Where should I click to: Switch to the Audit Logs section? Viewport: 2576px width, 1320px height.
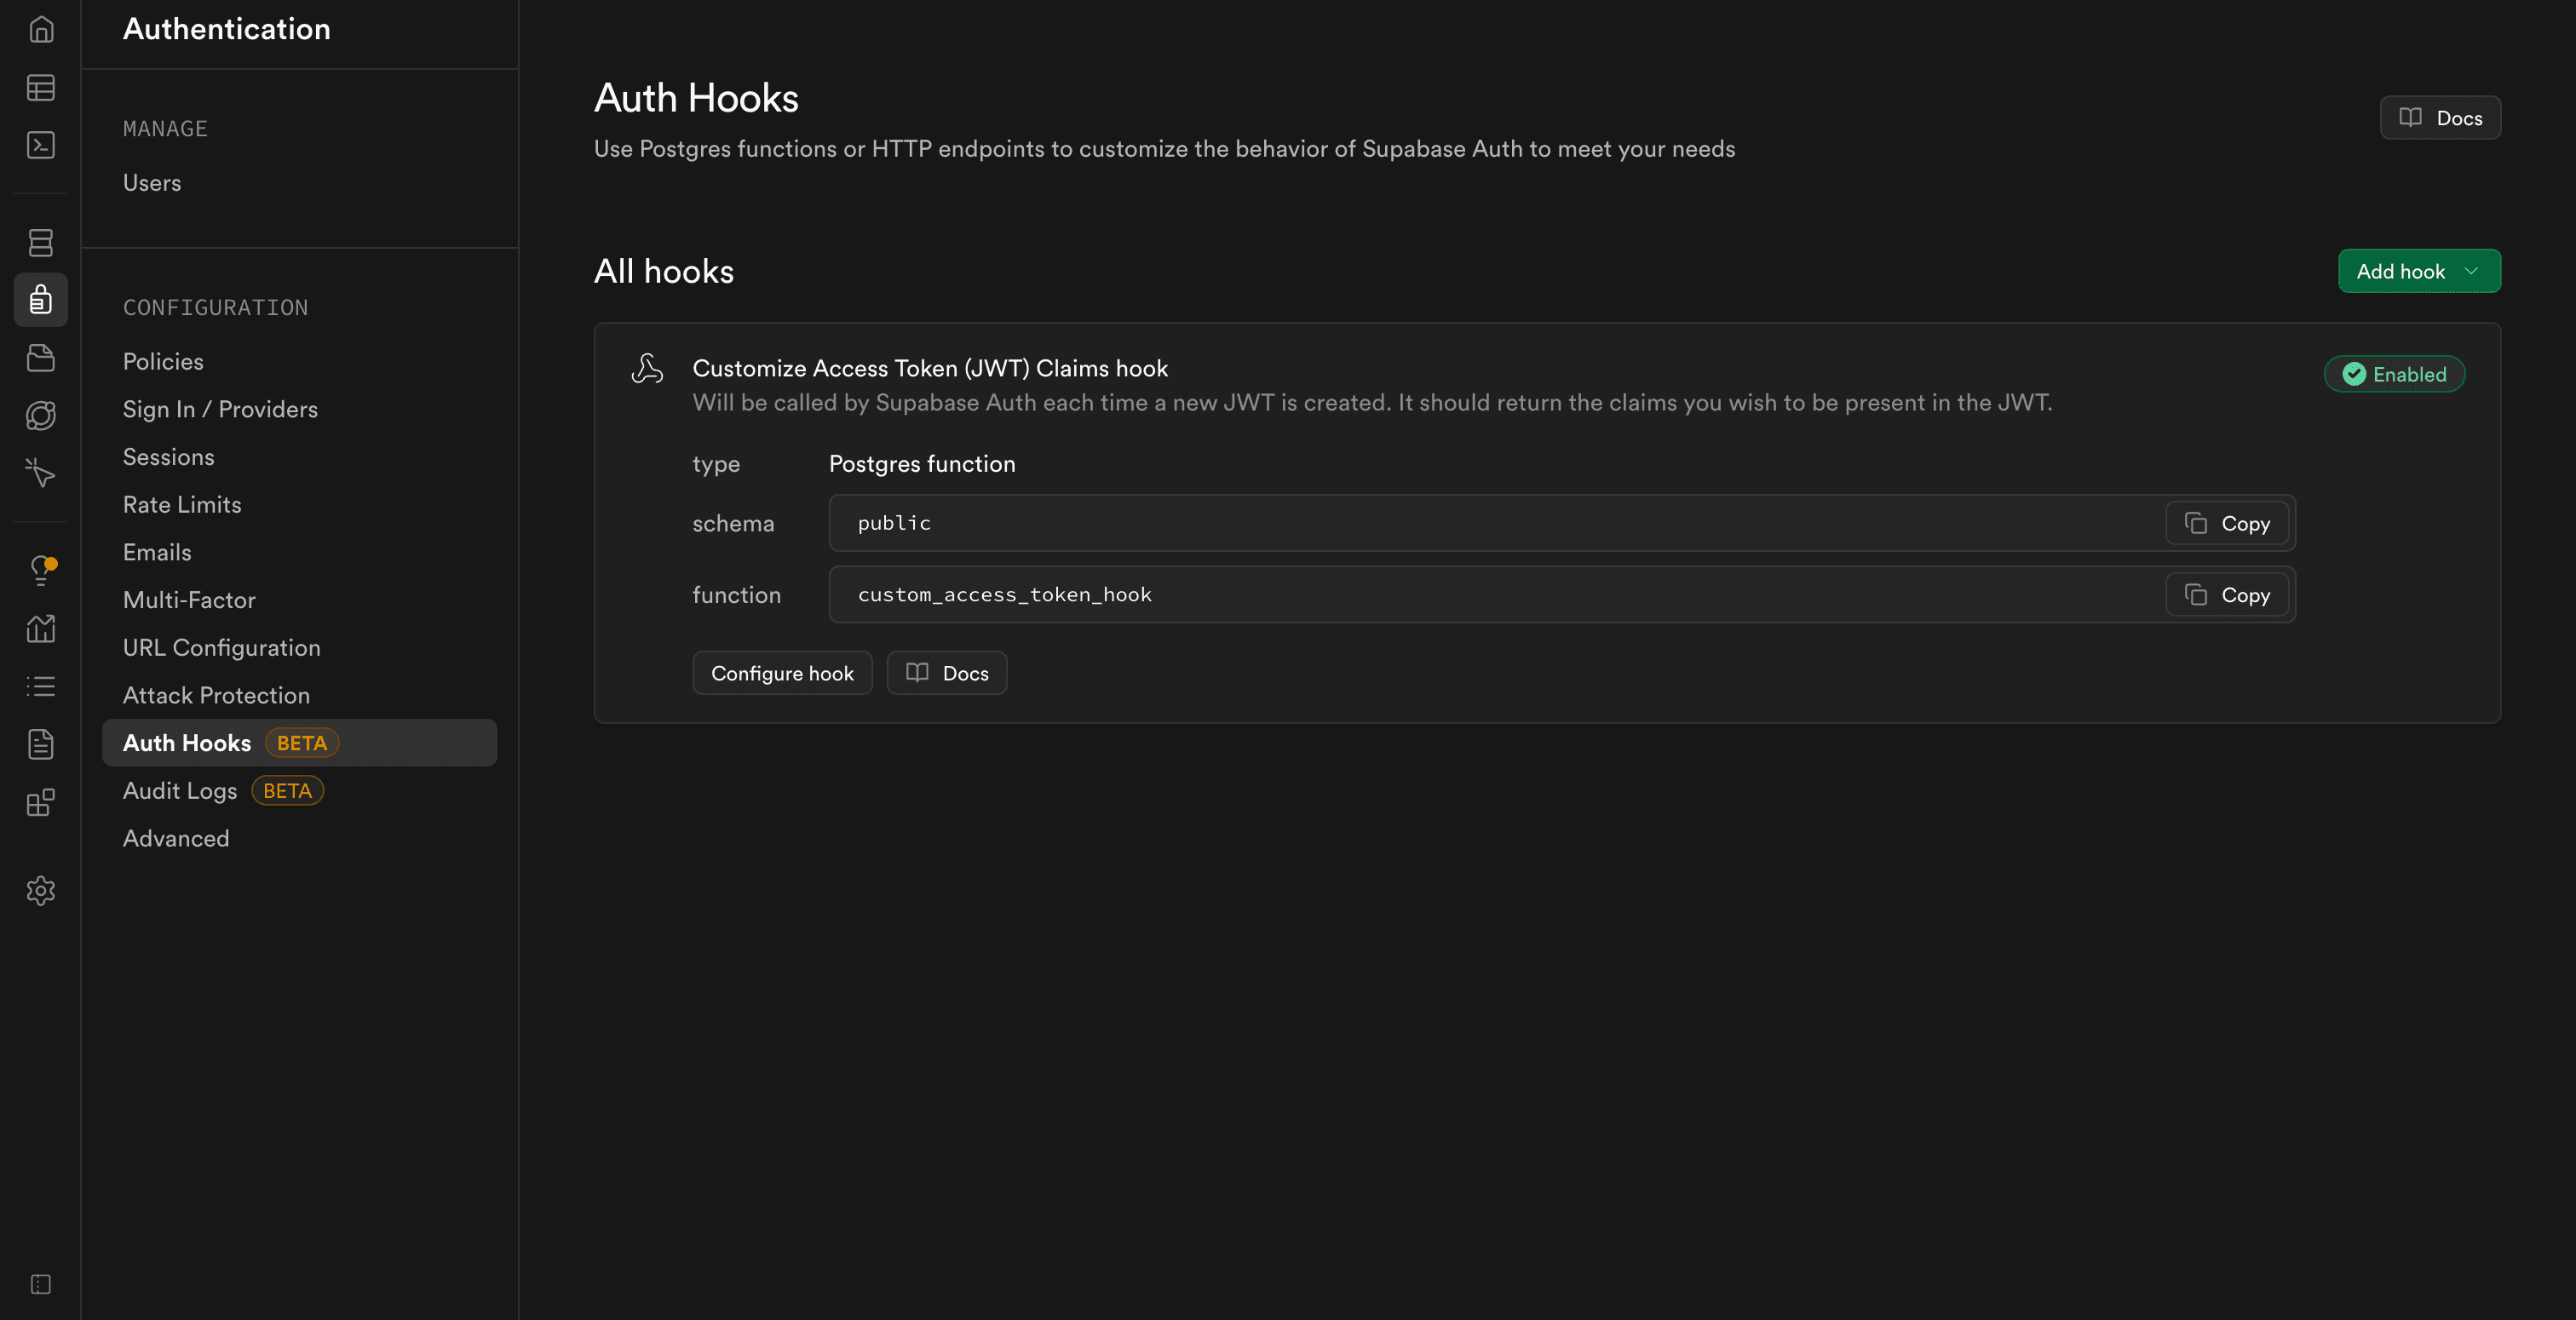point(180,790)
